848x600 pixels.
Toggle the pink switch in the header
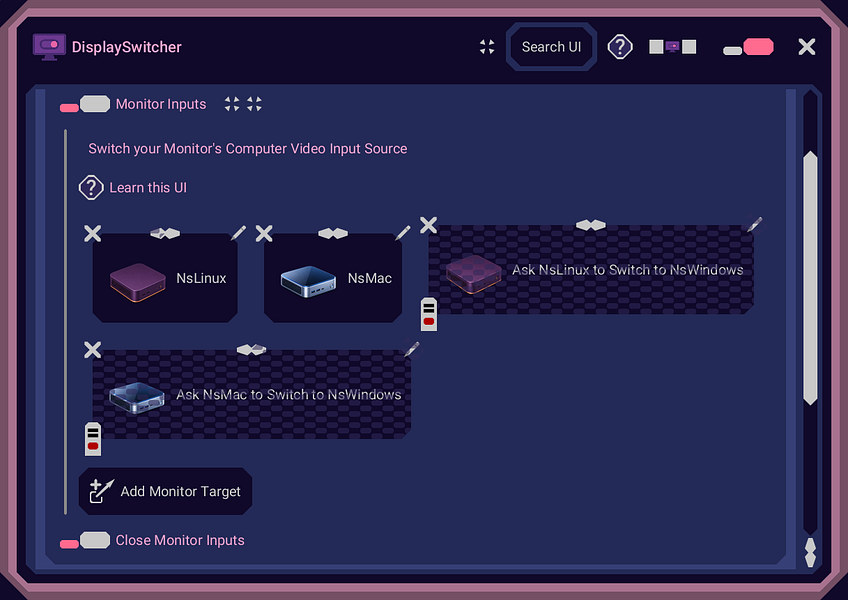(x=748, y=47)
